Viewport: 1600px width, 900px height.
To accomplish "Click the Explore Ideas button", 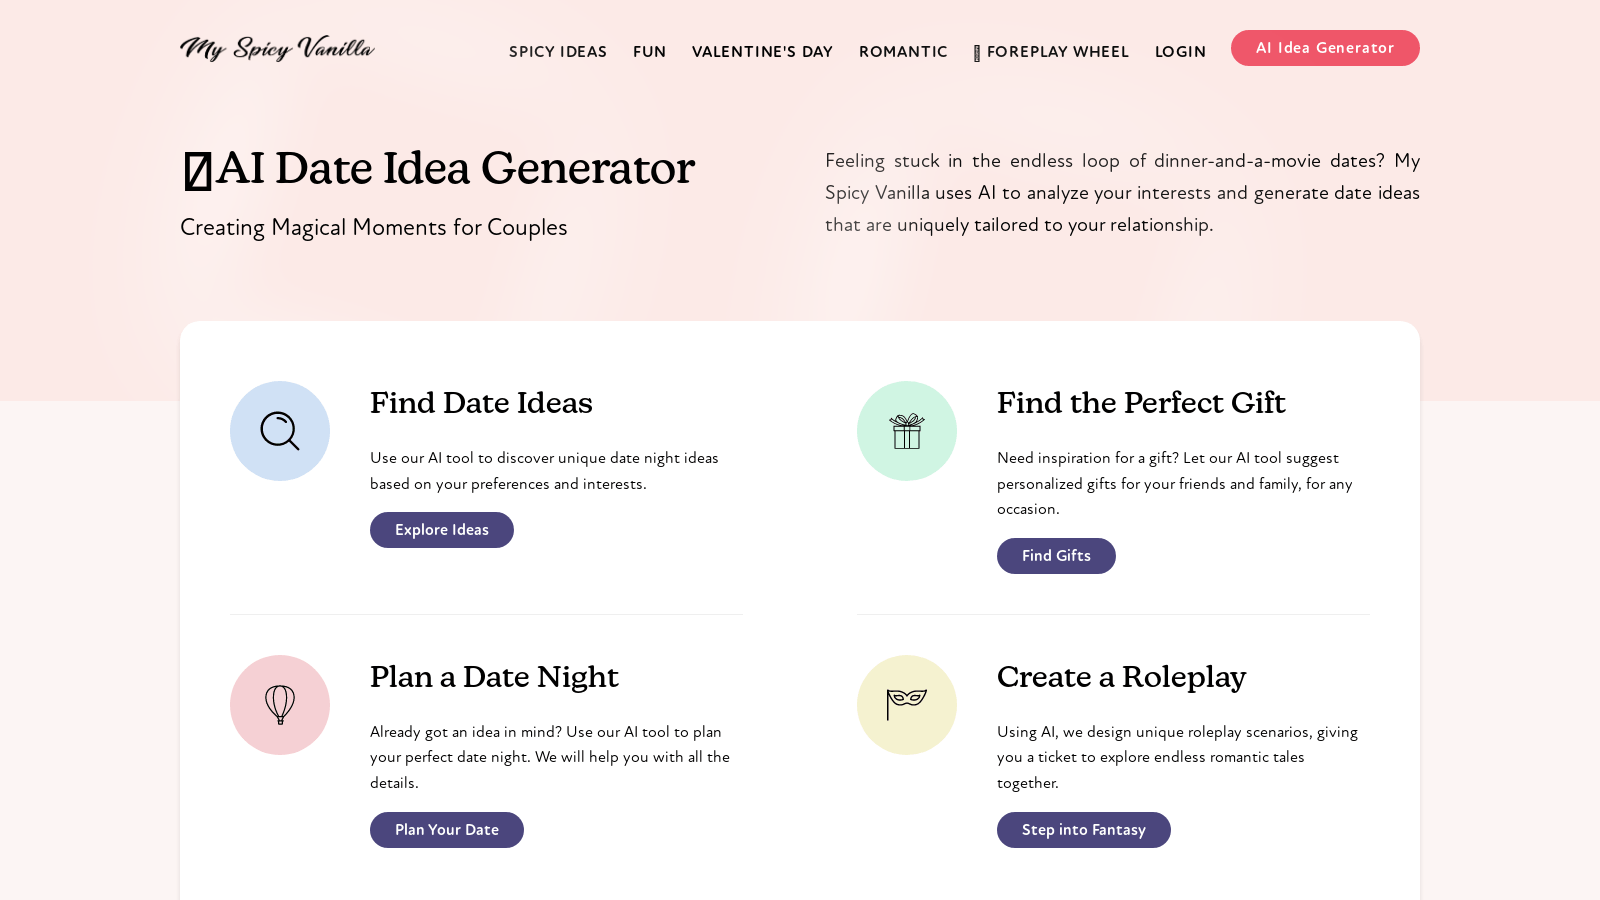I will pos(442,530).
